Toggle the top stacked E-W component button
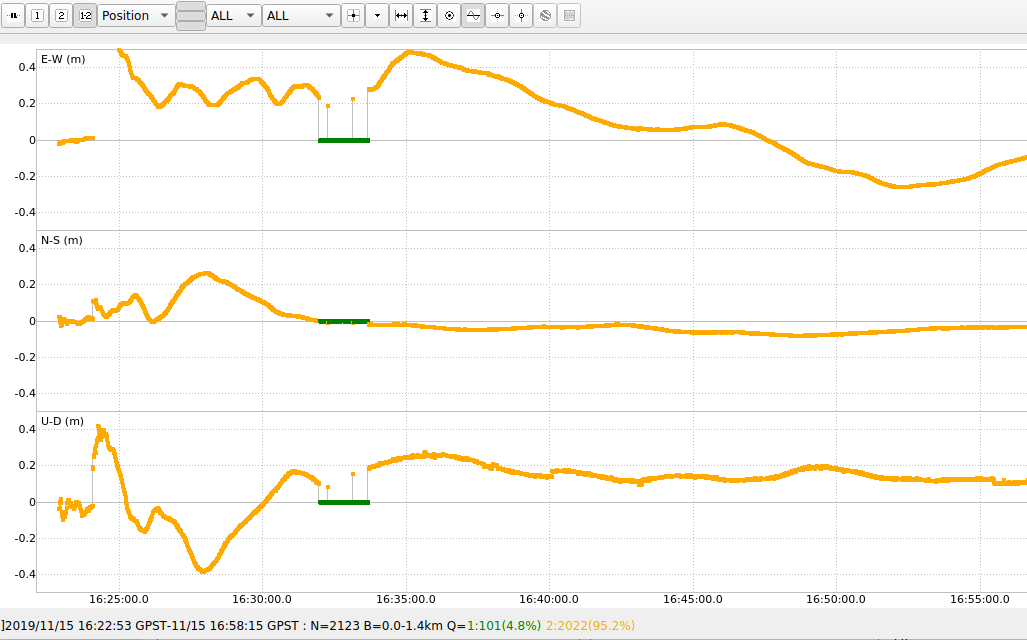The image size is (1027, 640). pos(191,6)
